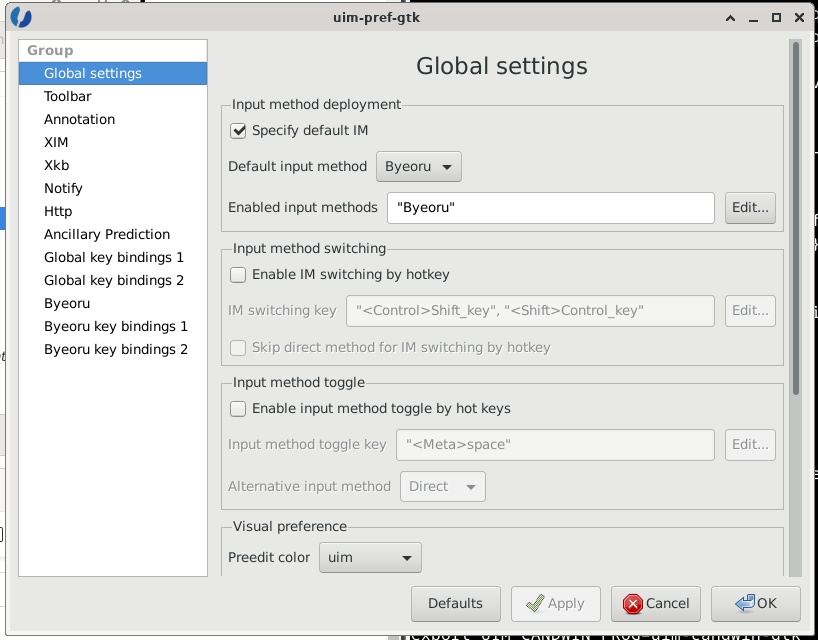Enable IM switching by hotkey

[x=238, y=274]
